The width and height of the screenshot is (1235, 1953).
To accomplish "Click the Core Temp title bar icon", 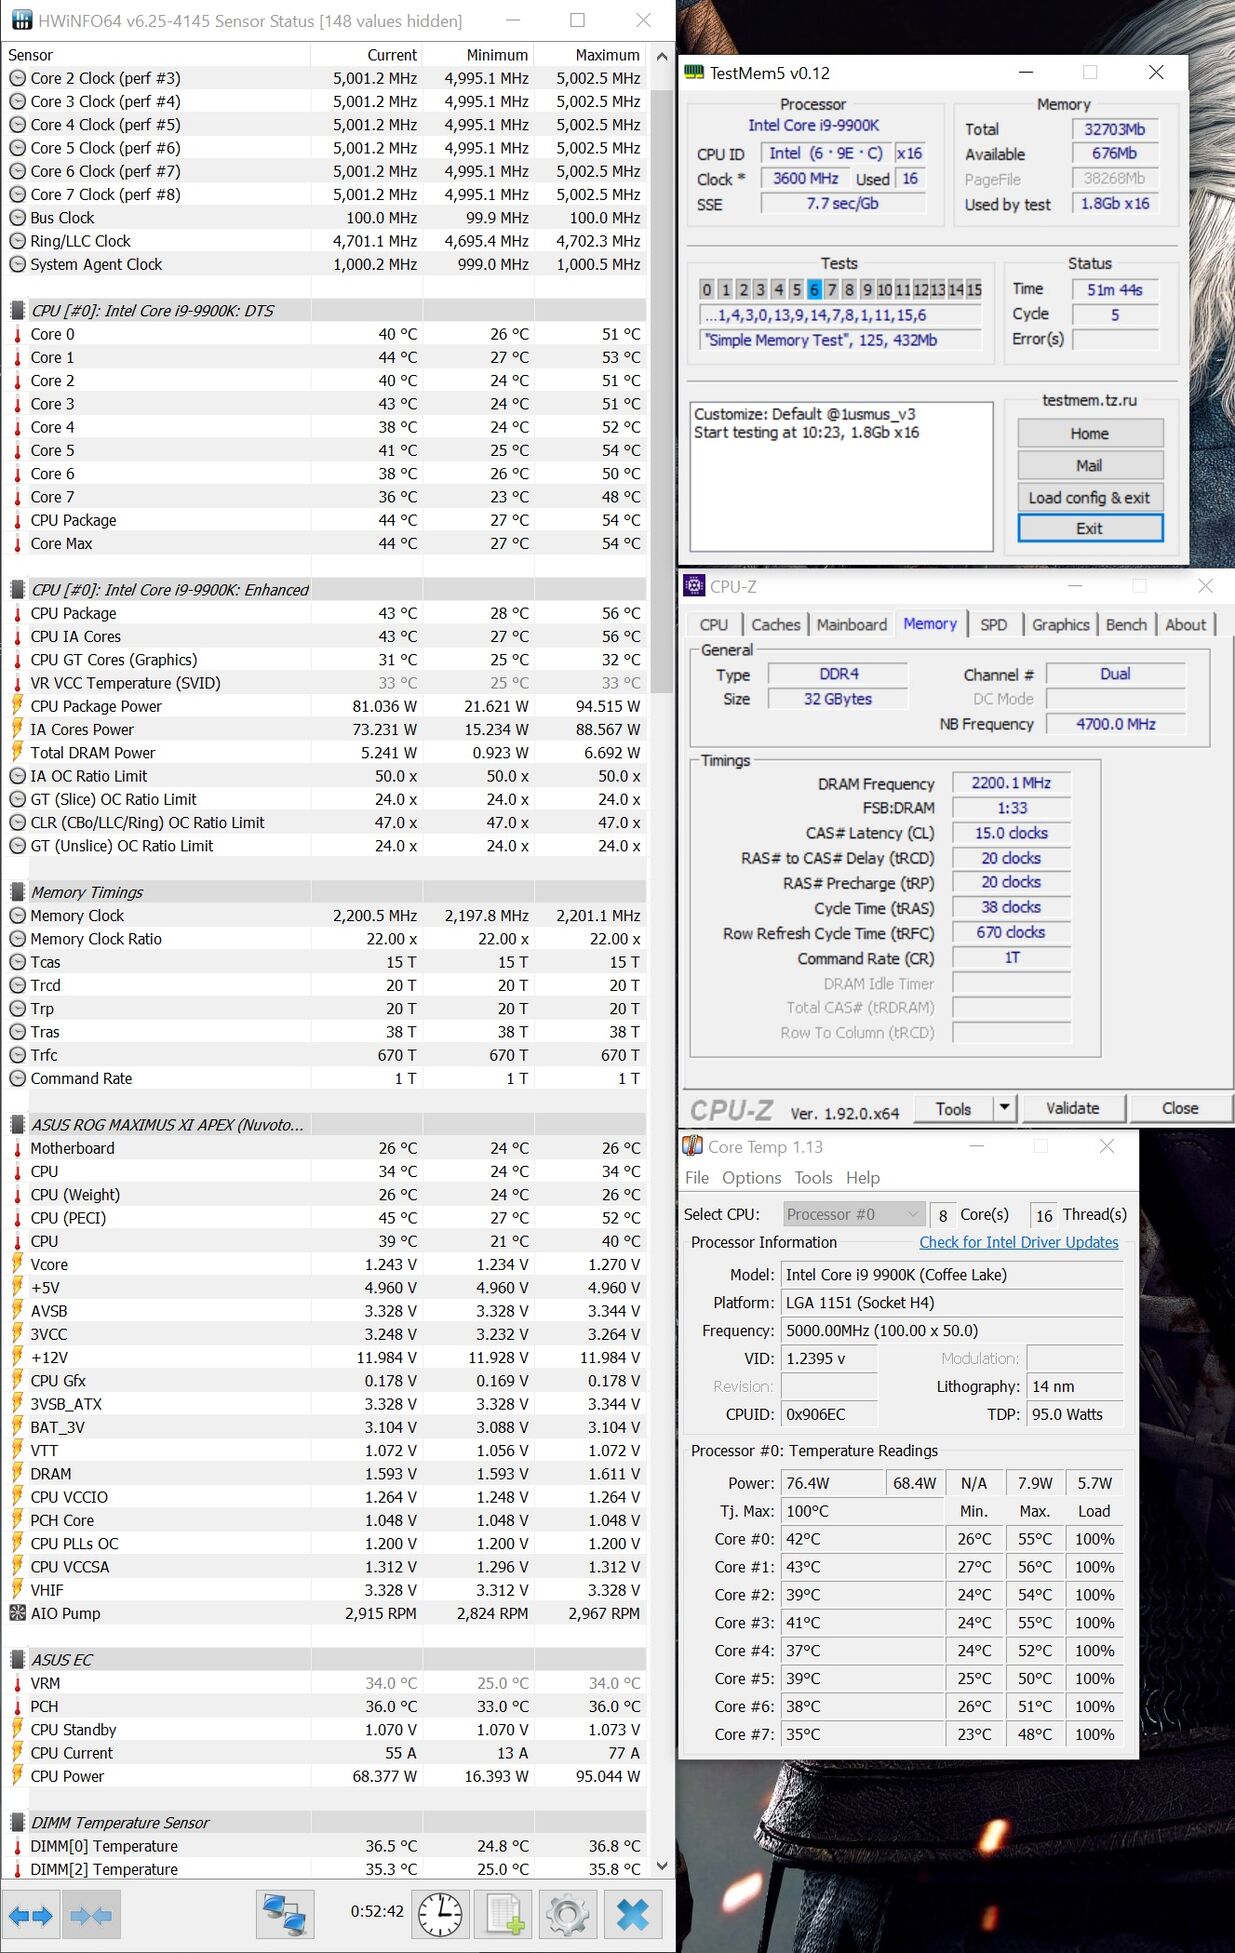I will 692,1146.
